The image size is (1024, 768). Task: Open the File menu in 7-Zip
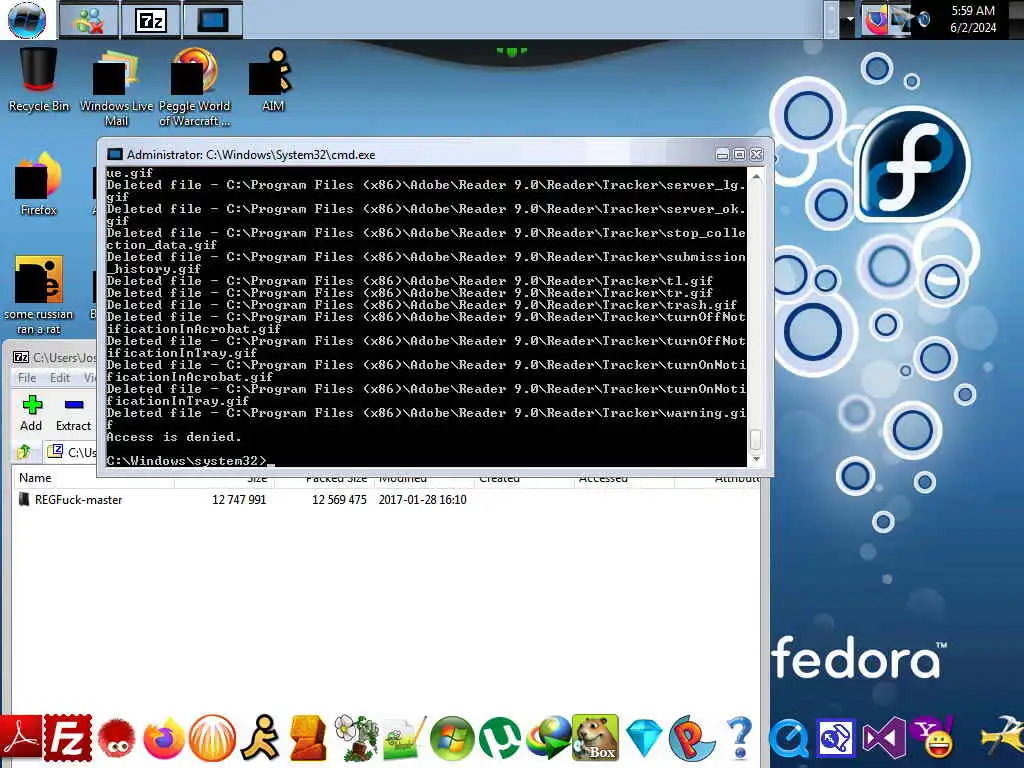point(27,378)
